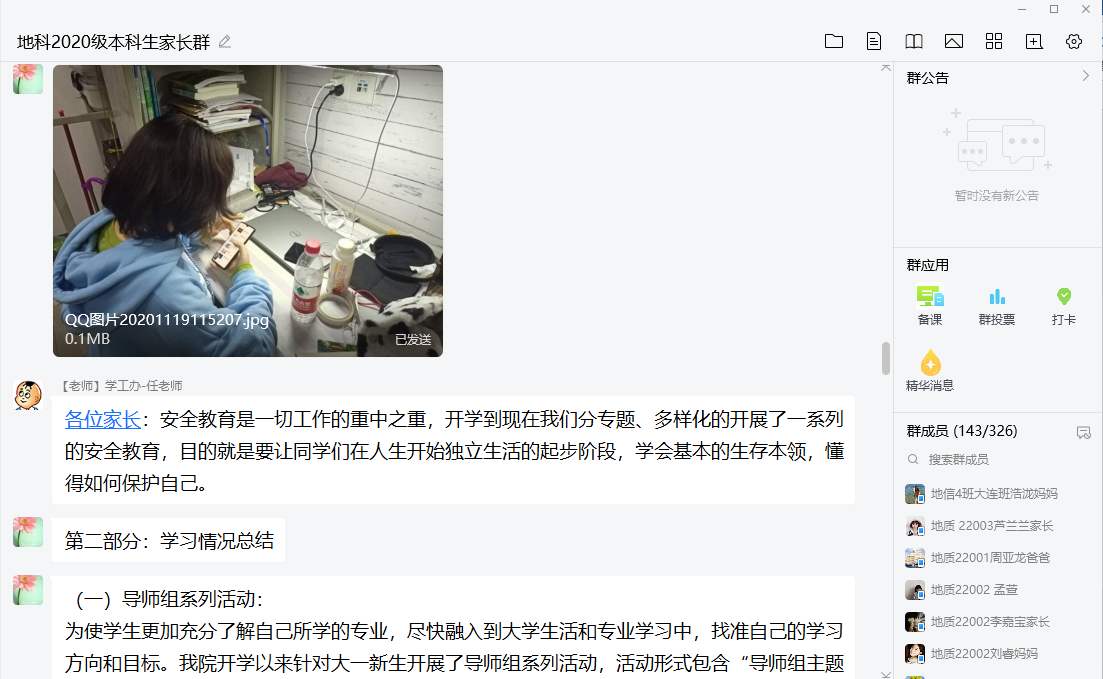Open the 打卡 check-in app
The width and height of the screenshot is (1103, 679).
[1064, 305]
